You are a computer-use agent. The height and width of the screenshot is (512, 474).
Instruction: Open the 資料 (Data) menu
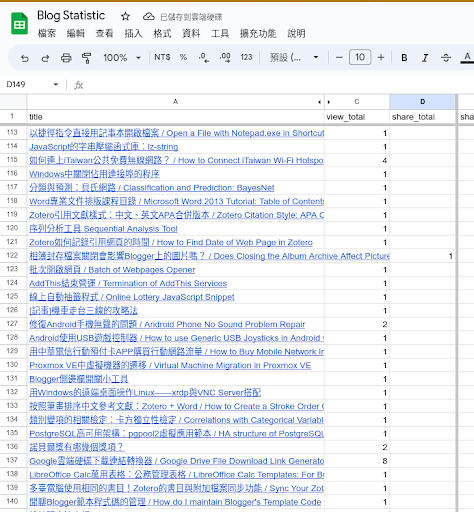point(191,33)
